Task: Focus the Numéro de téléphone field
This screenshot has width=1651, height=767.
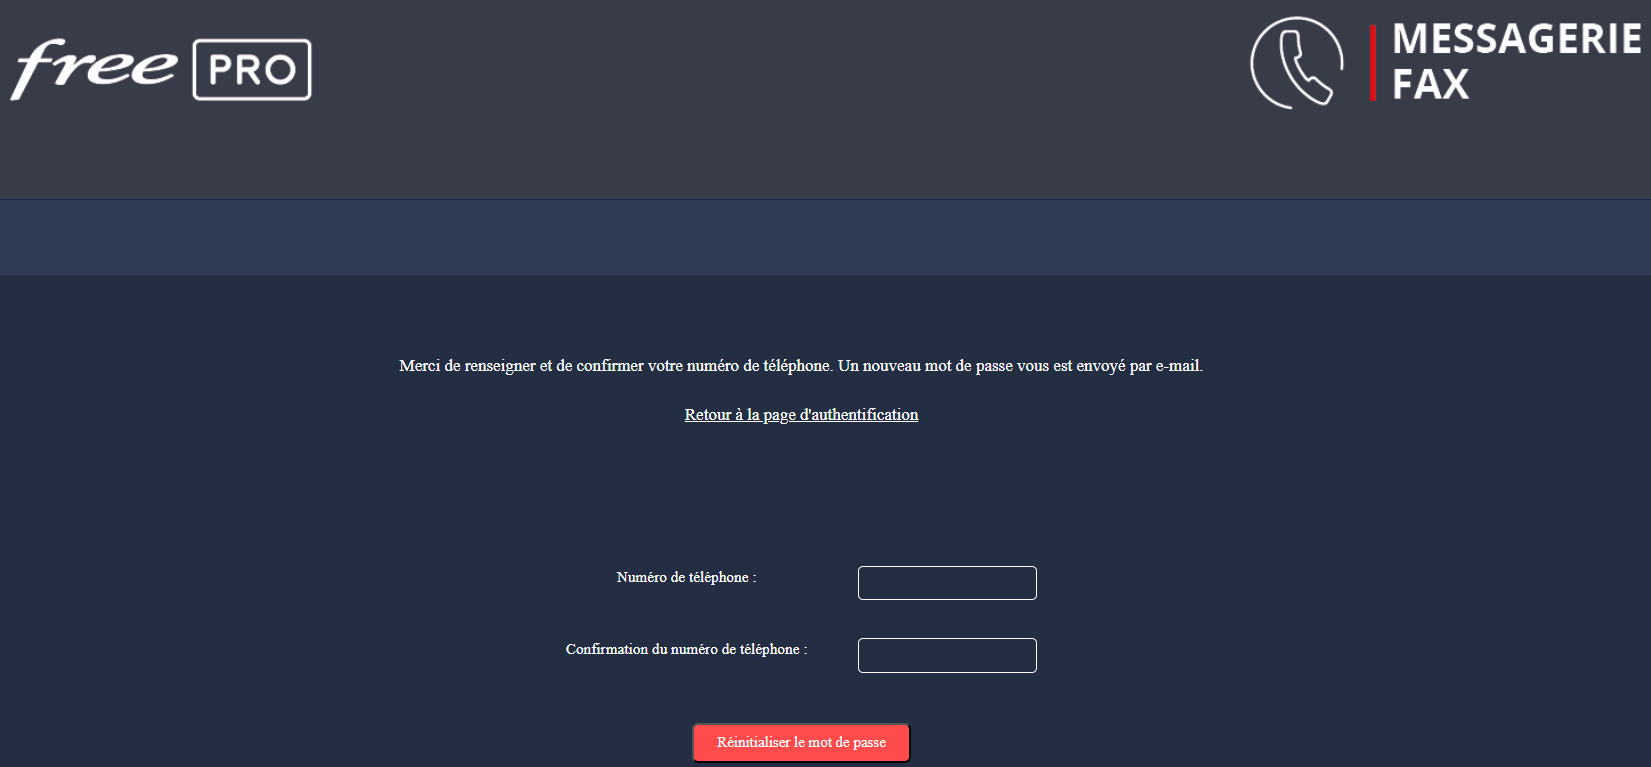Action: pyautogui.click(x=947, y=583)
